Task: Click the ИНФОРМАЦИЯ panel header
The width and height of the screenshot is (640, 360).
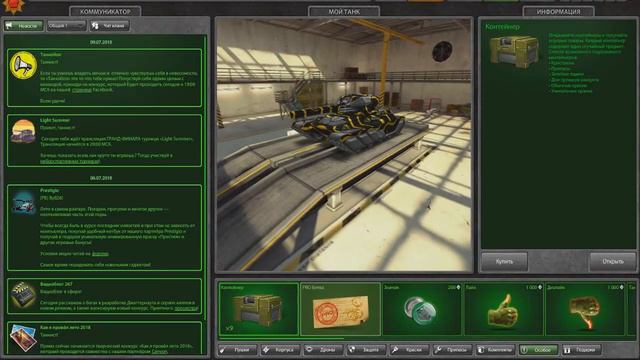Action: click(558, 11)
